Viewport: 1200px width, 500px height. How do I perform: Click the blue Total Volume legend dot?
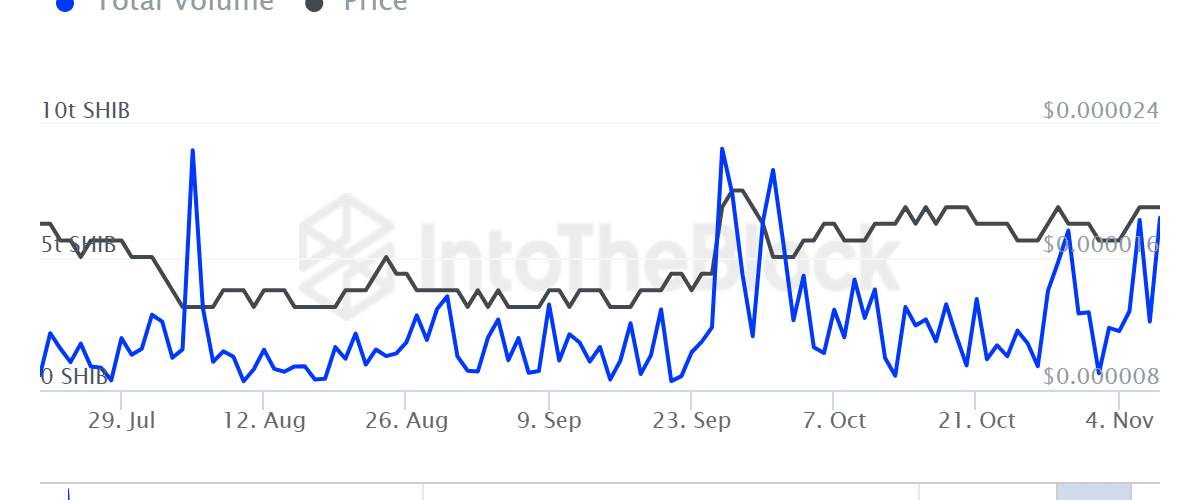point(65,4)
